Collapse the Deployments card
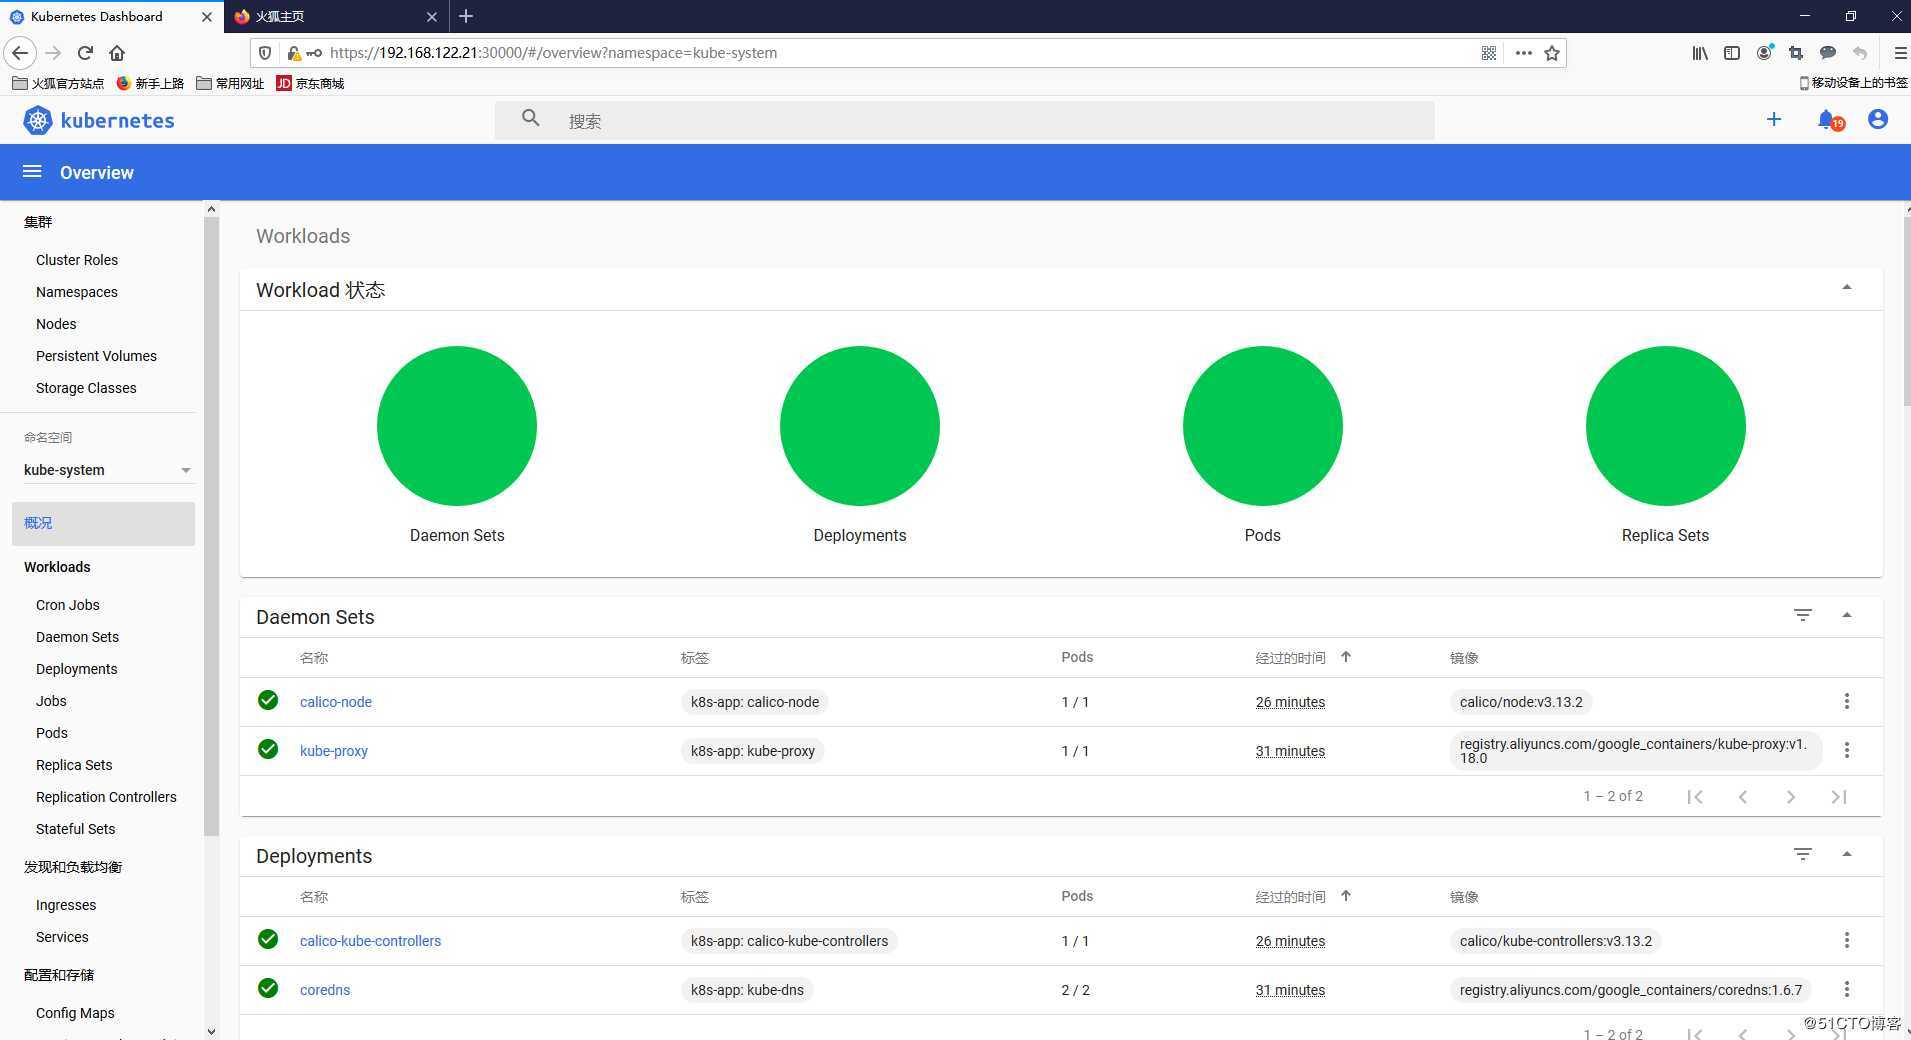1911x1040 pixels. click(1847, 854)
